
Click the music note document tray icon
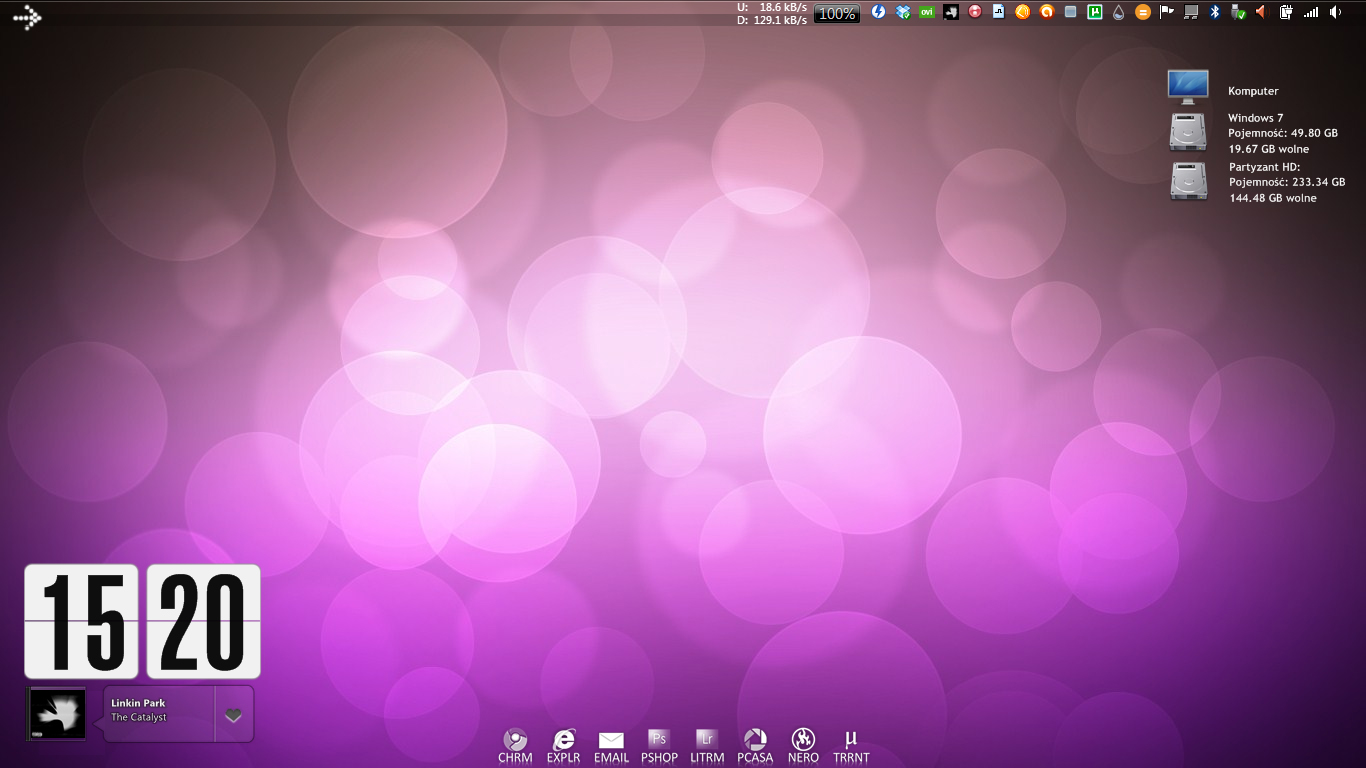[998, 12]
